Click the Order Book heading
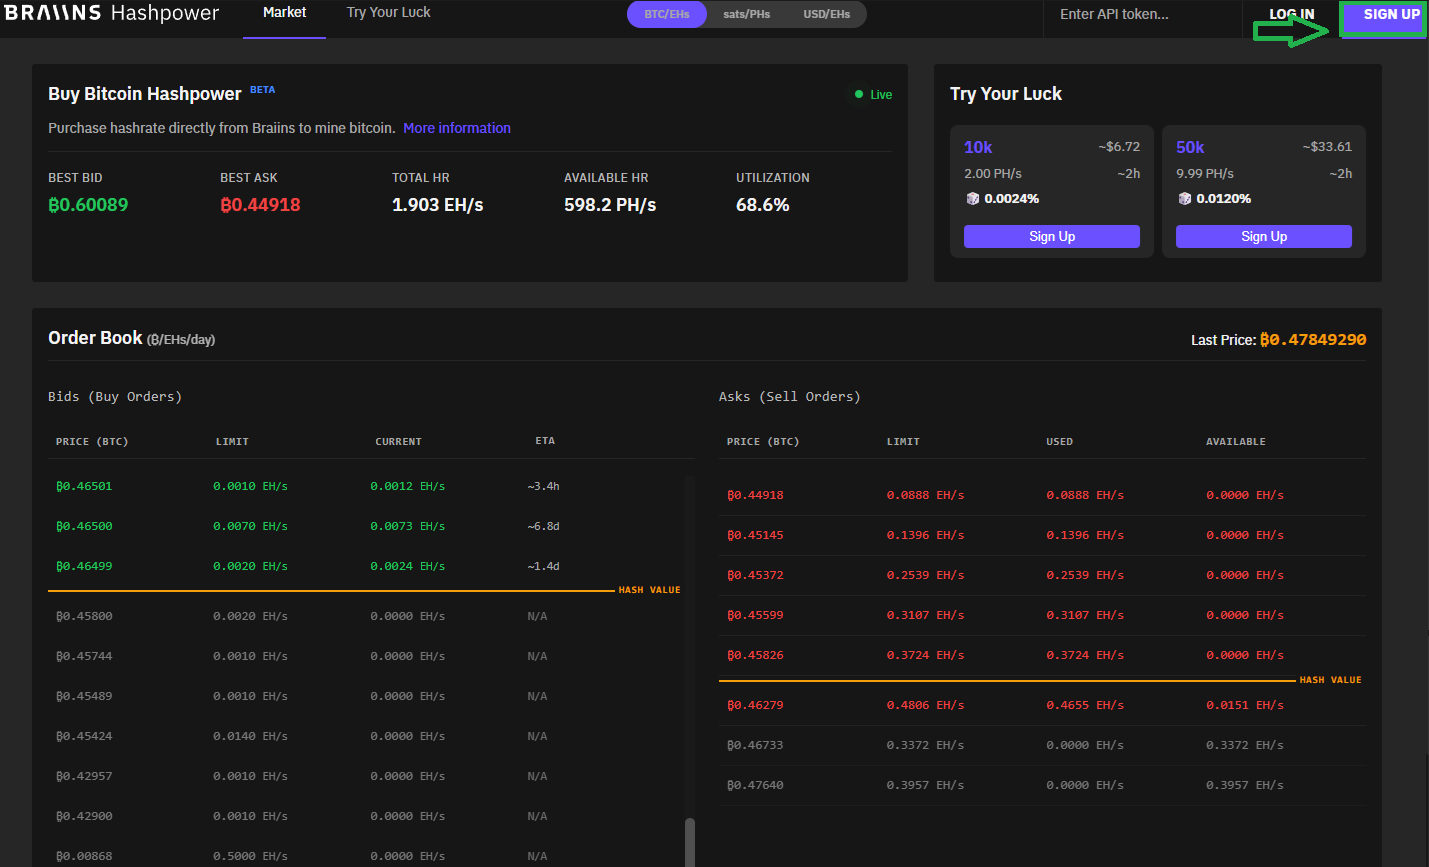 (x=95, y=338)
